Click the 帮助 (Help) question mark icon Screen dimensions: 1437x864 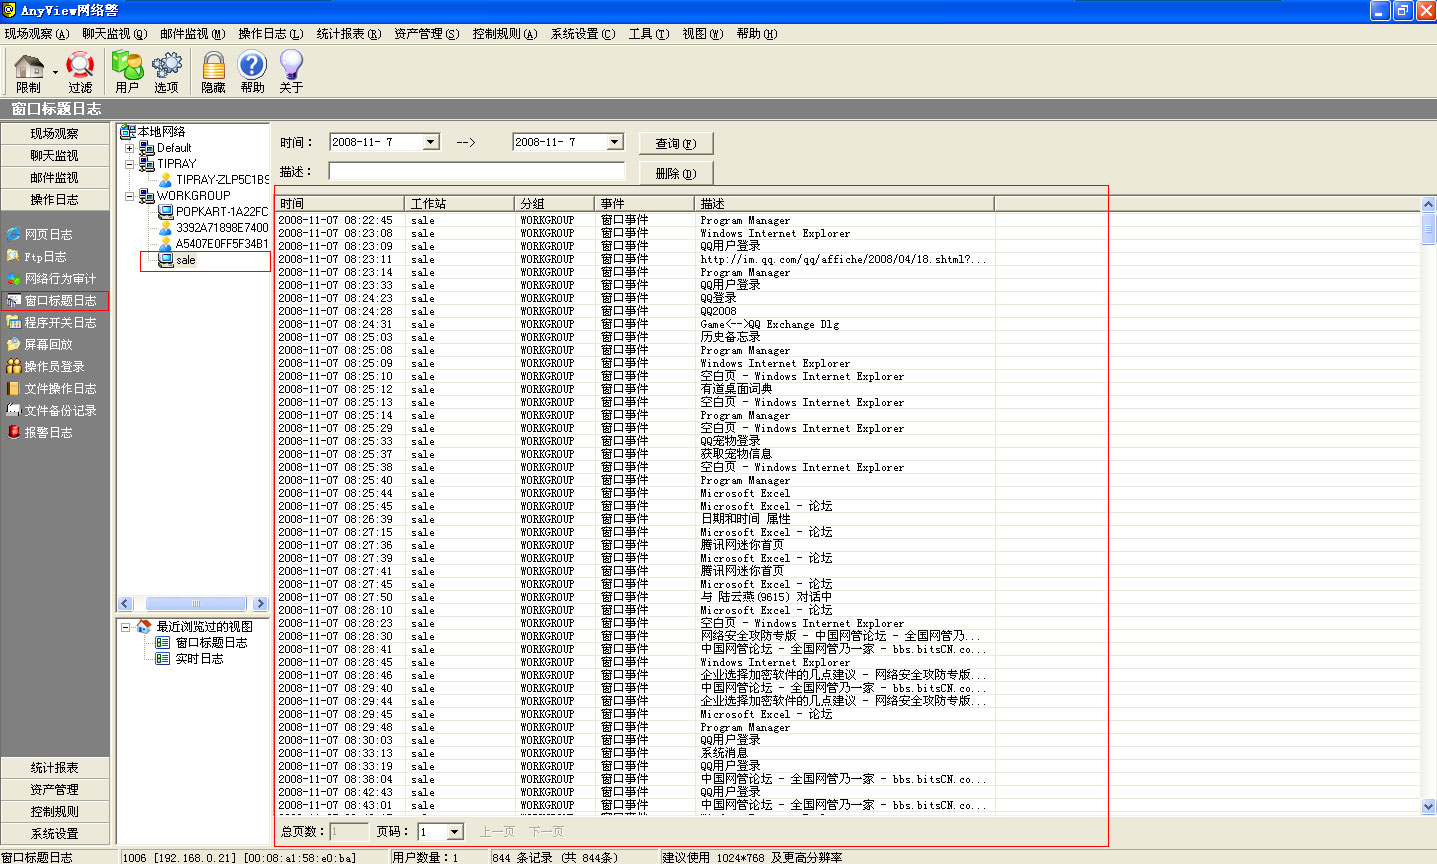click(252, 71)
